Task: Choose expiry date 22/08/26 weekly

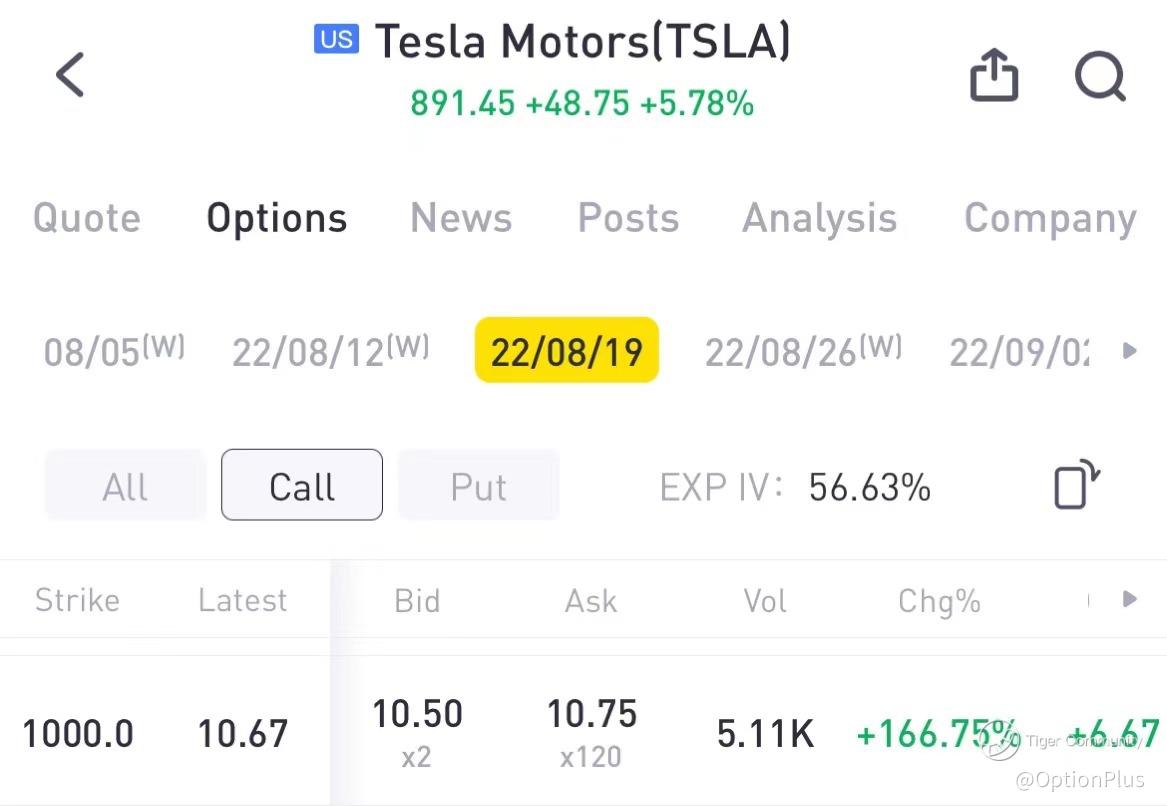Action: 803,351
